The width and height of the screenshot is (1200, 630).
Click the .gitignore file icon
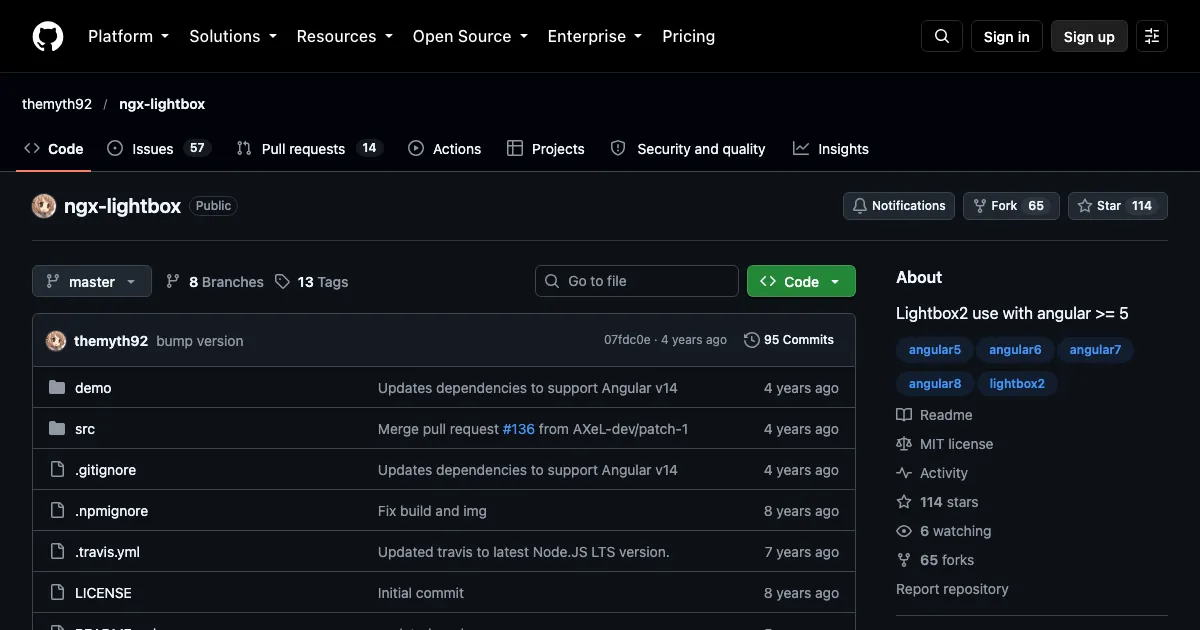(x=57, y=470)
